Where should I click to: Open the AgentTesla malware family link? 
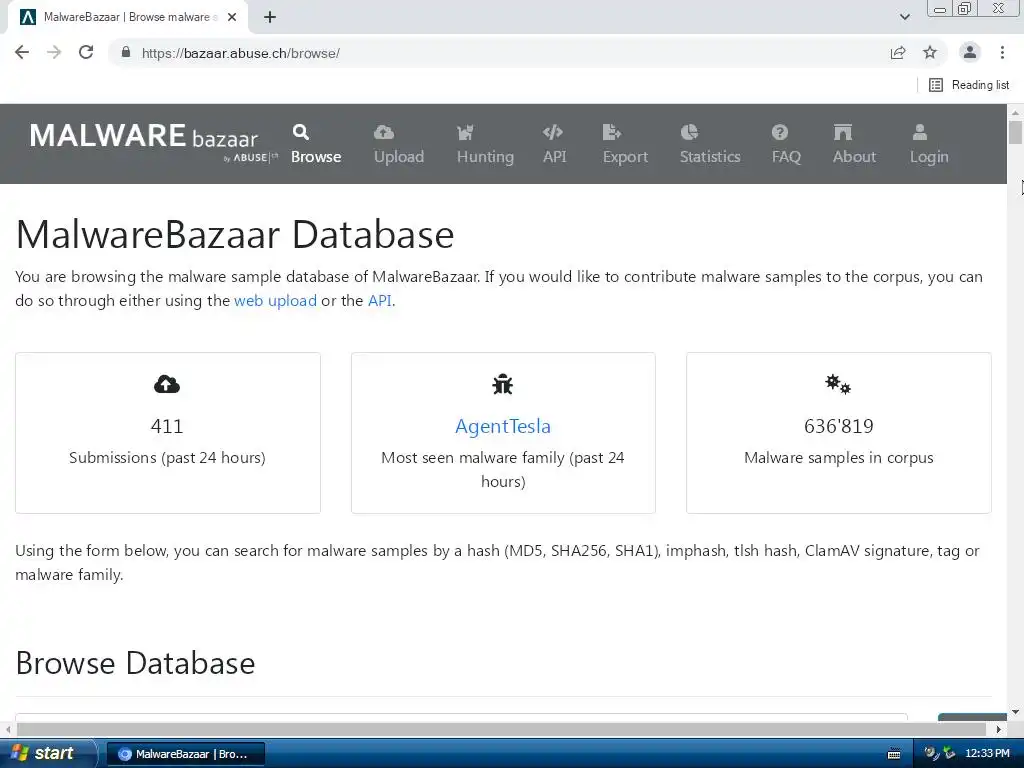tap(503, 426)
